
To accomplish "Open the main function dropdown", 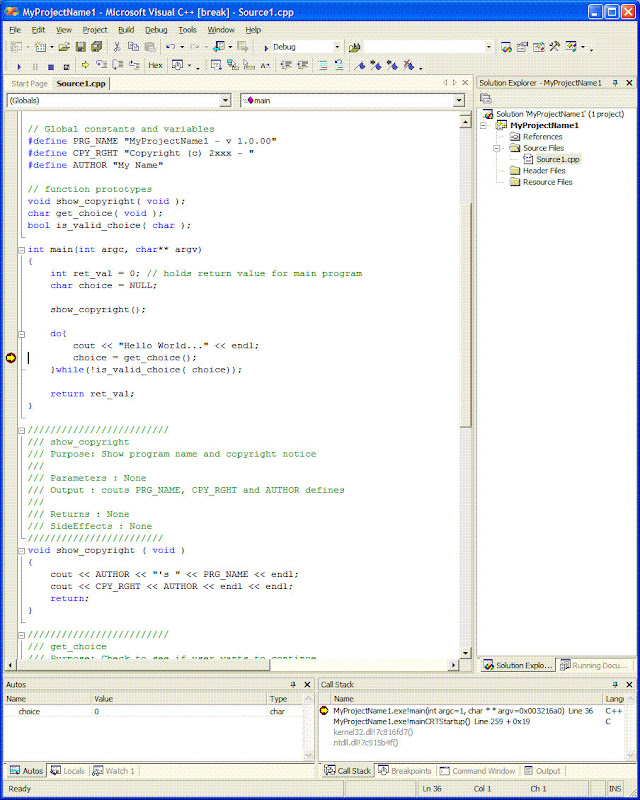I will click(x=459, y=101).
